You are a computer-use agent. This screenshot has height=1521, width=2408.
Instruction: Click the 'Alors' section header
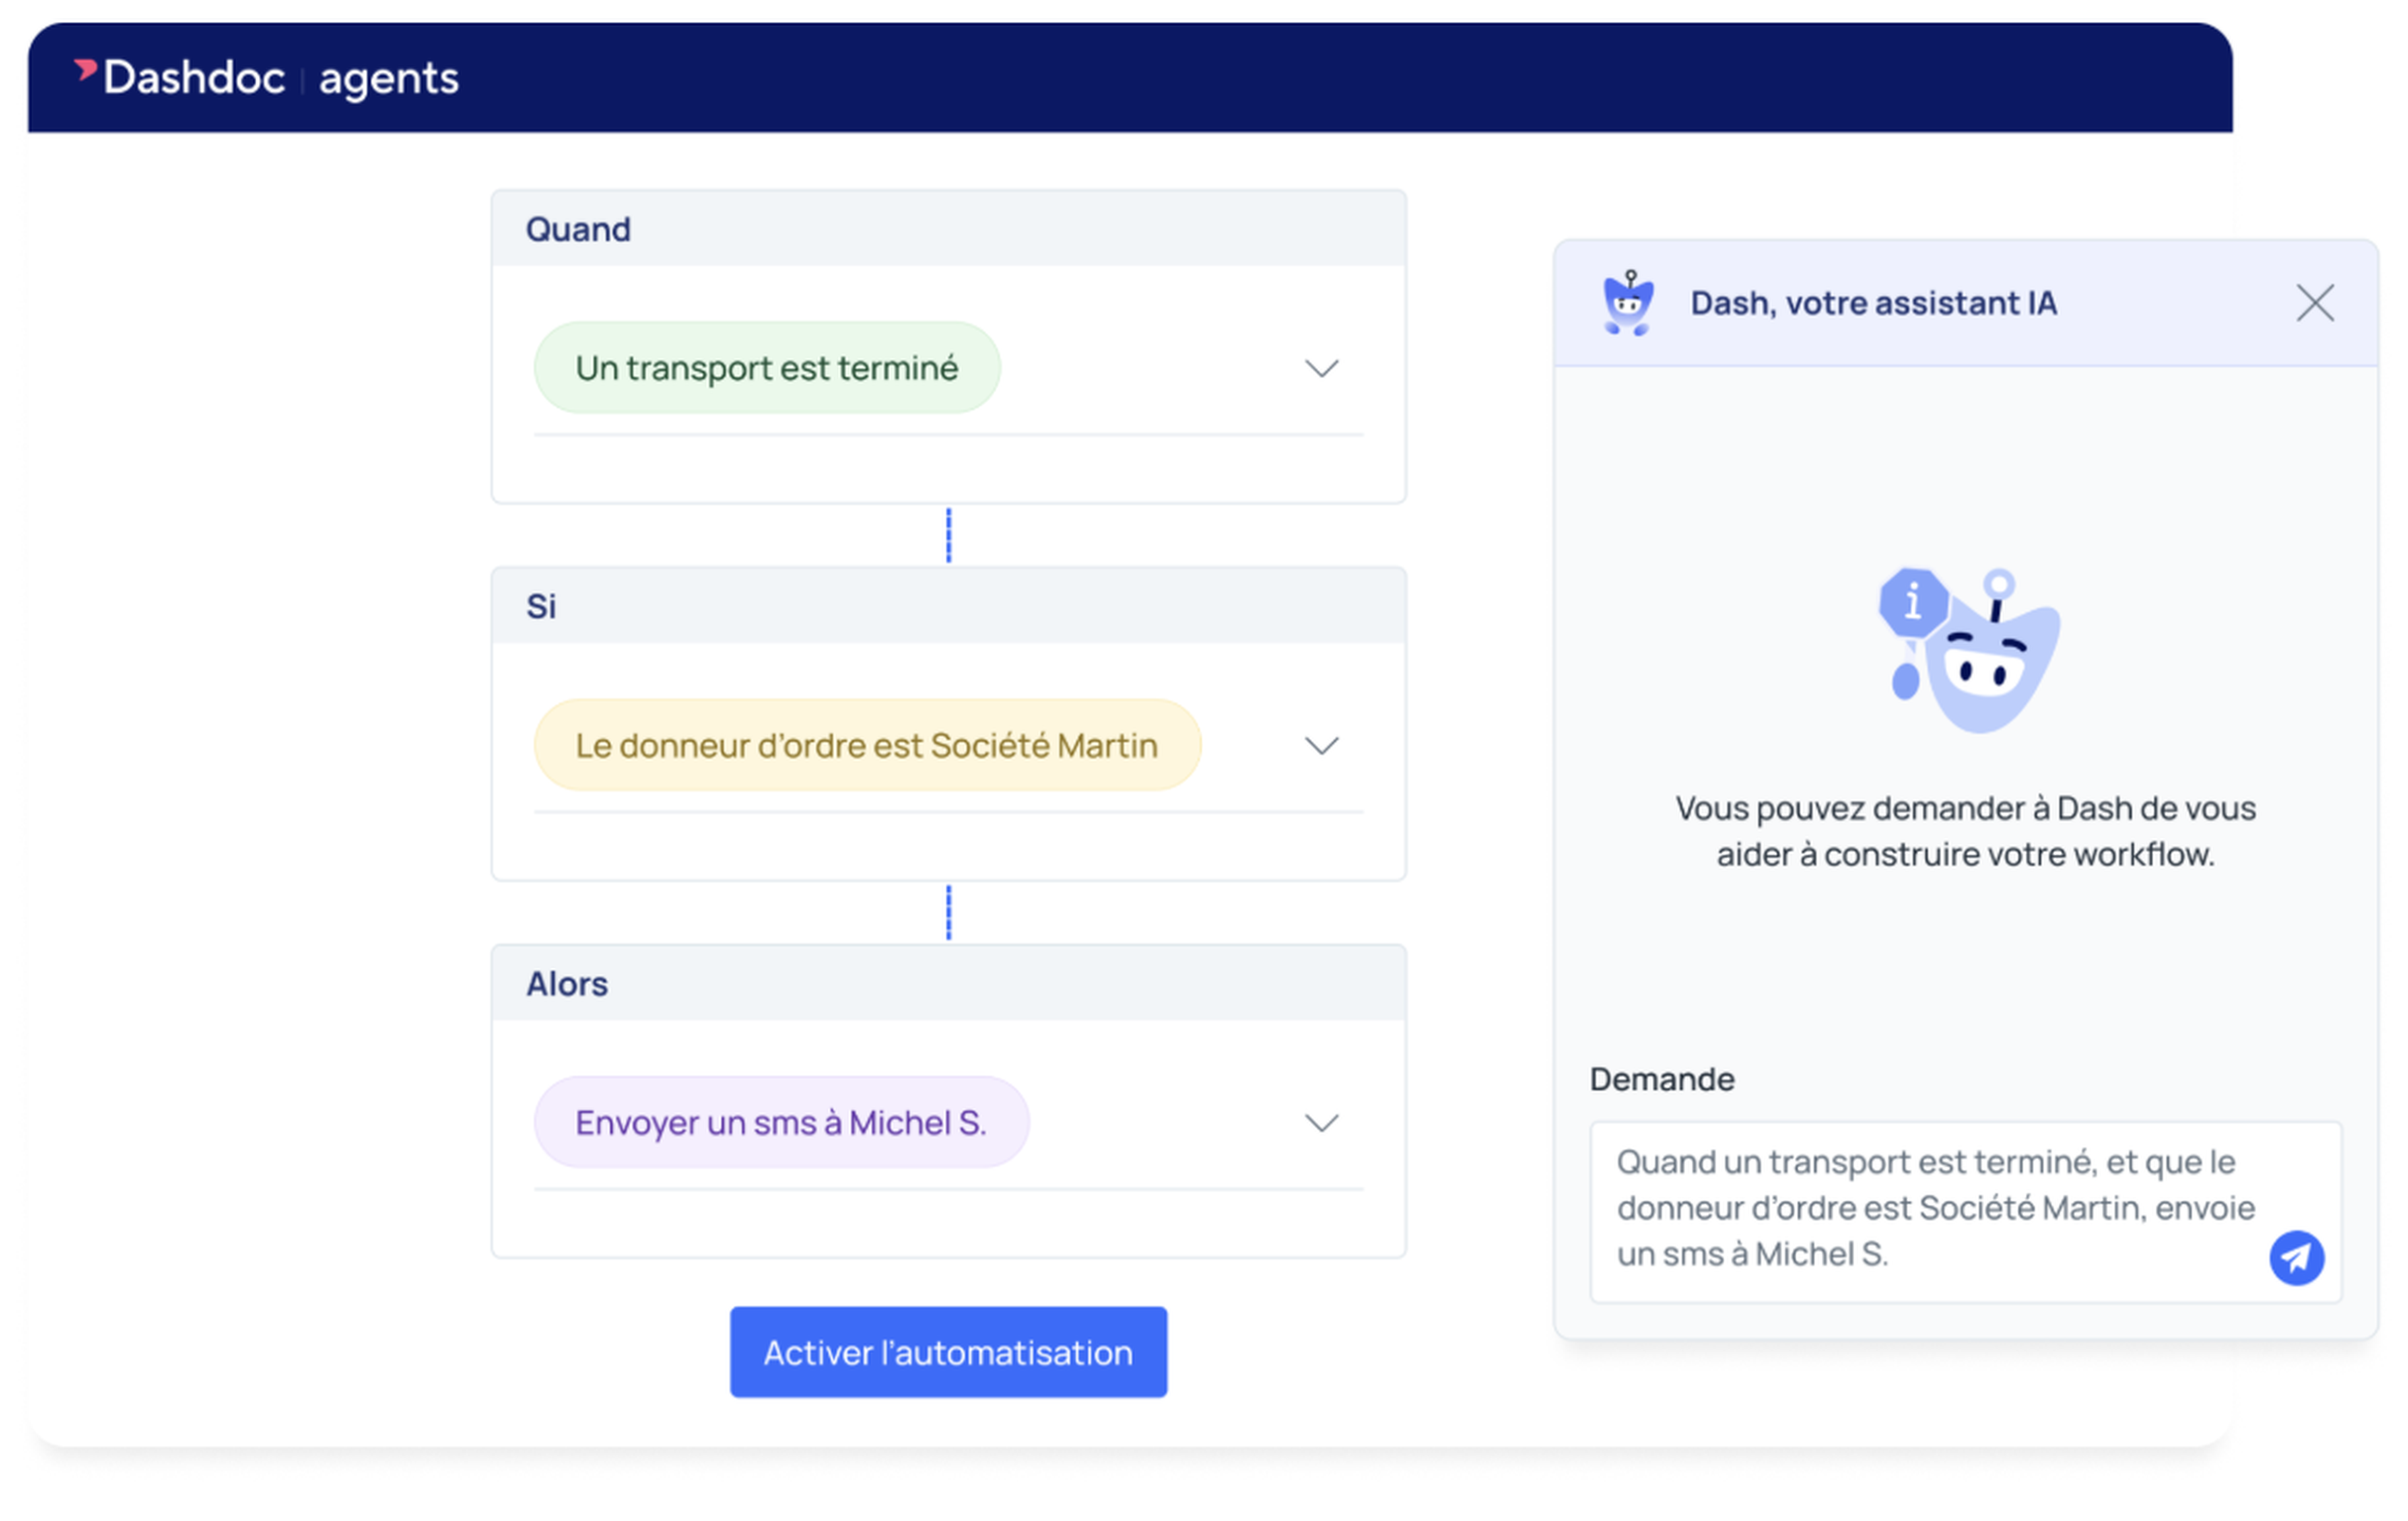coord(948,983)
